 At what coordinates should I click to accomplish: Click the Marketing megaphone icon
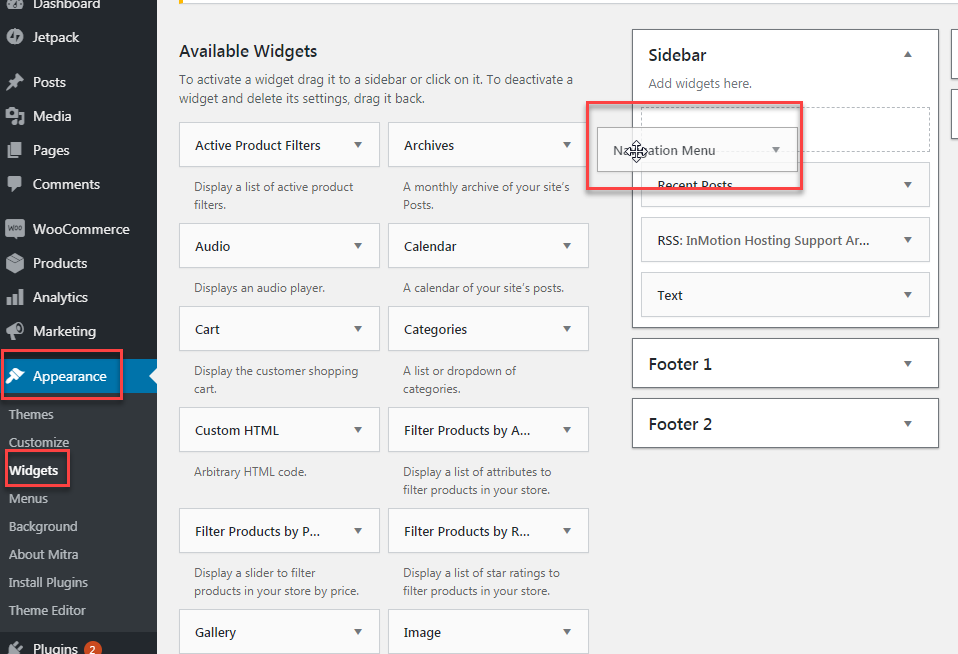15,331
